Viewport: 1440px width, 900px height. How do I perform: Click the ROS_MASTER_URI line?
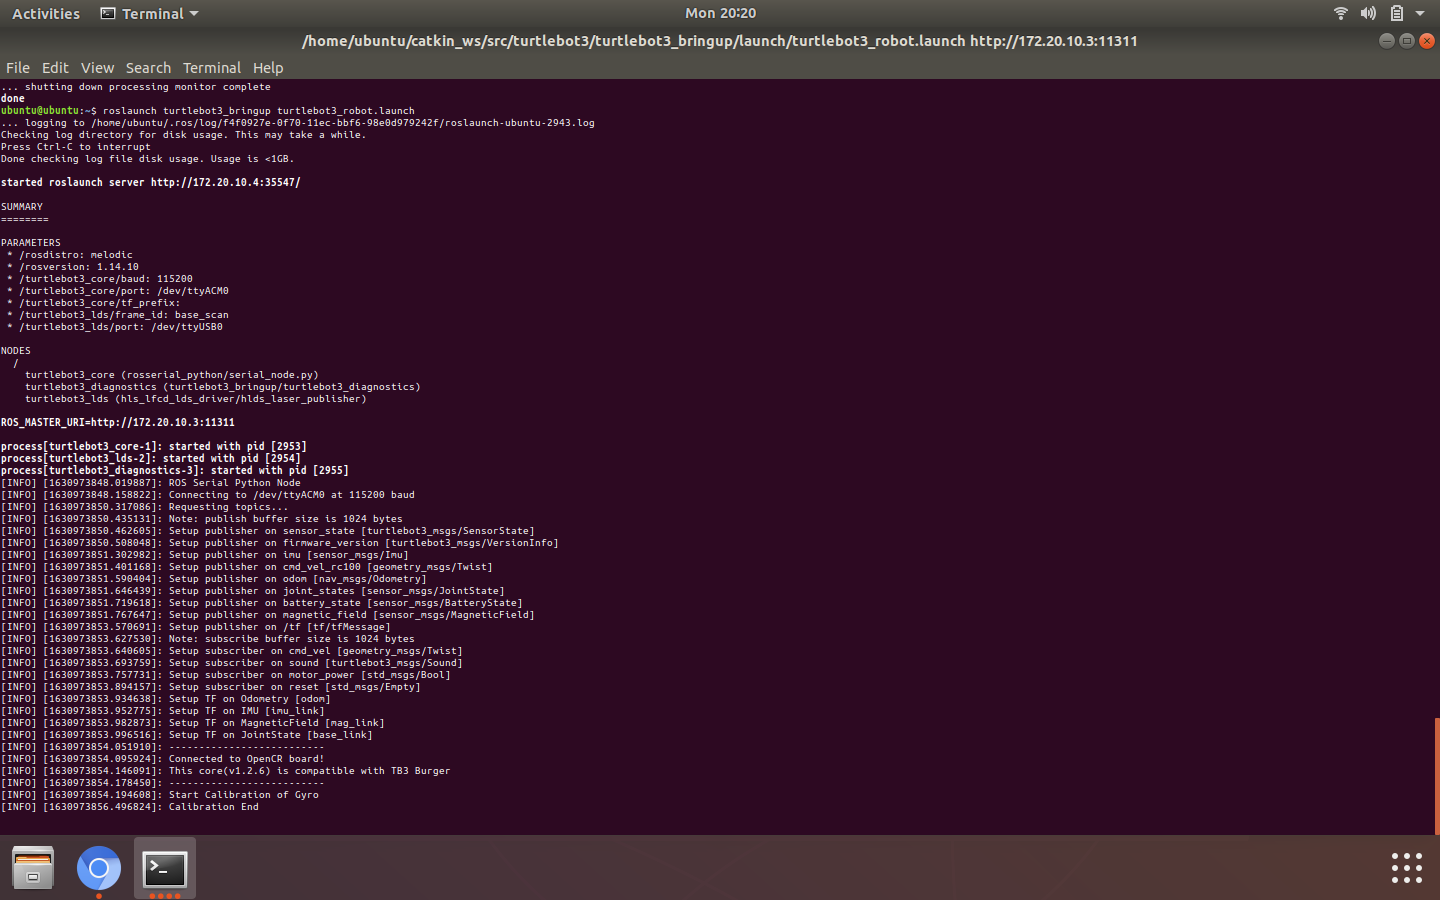118,423
